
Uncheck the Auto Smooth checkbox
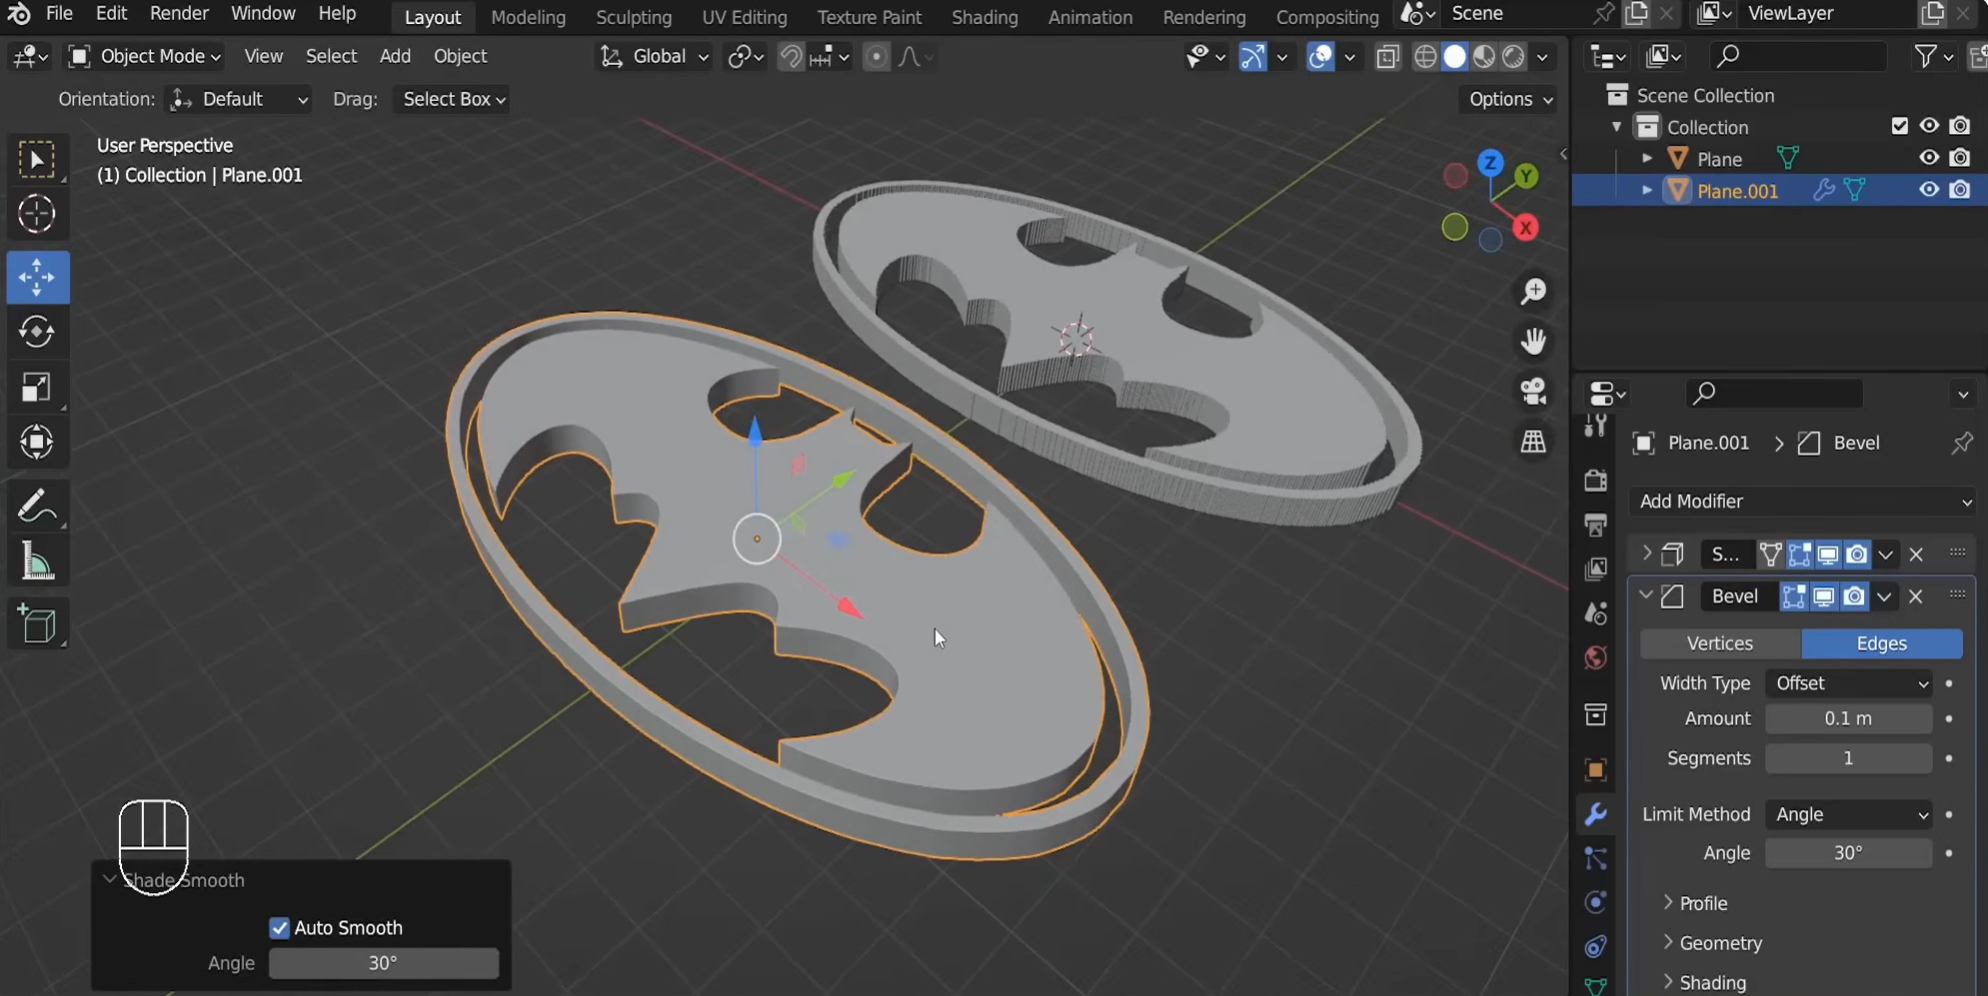pos(279,928)
